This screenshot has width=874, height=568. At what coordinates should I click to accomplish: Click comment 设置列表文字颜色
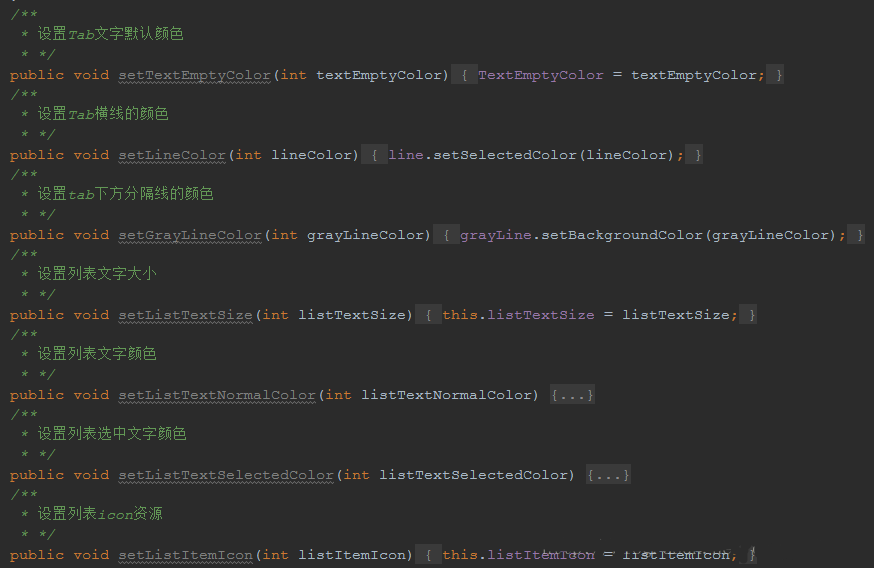(97, 354)
